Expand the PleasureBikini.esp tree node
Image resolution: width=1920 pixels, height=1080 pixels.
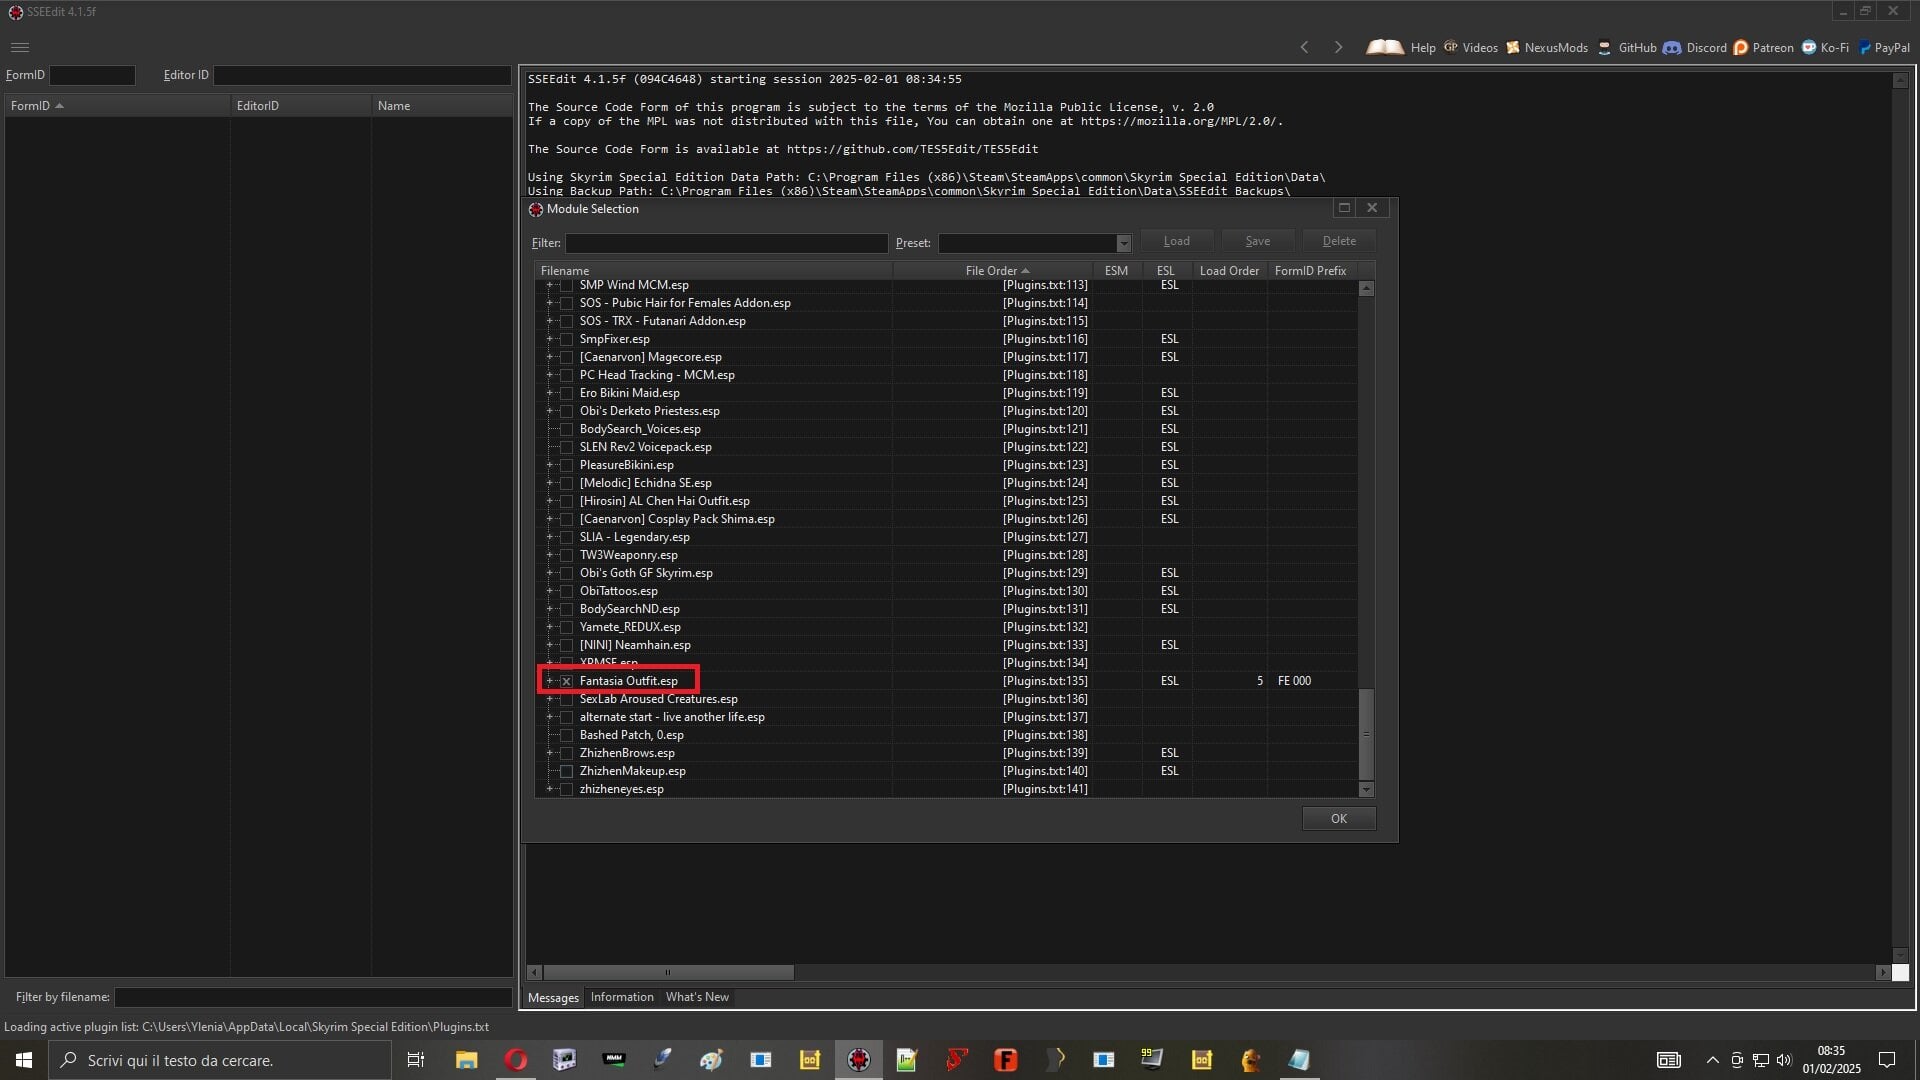[x=549, y=465]
